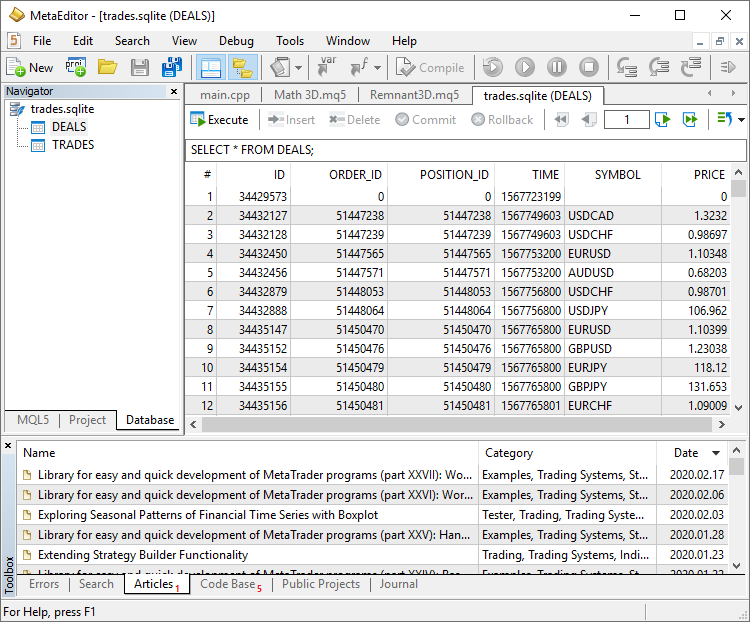Viewport: 750px width, 622px height.
Task: Open the query options dropdown arrow
Action: [741, 120]
